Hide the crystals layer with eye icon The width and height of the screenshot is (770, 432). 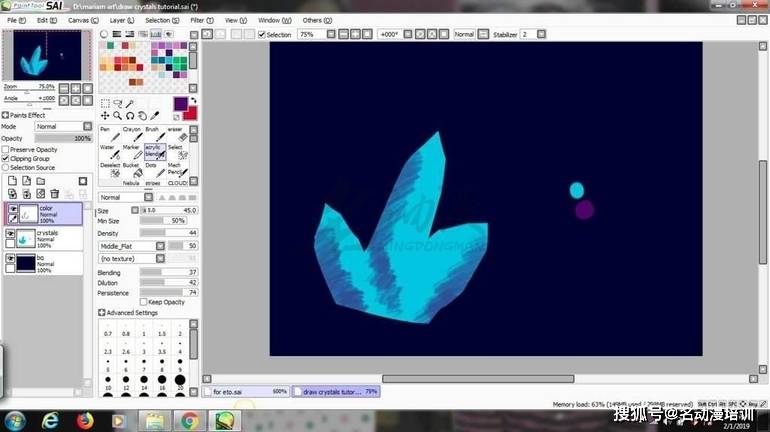(12, 232)
